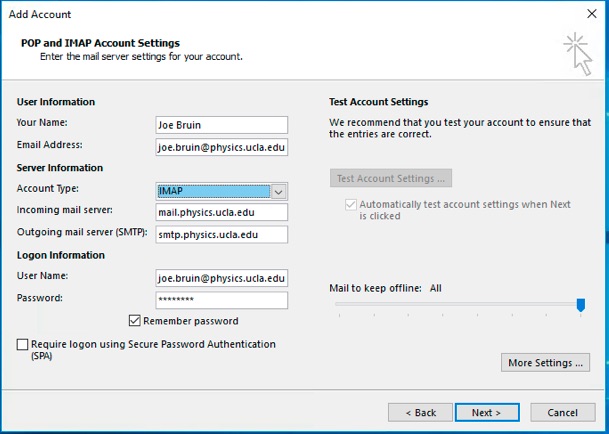Image resolution: width=609 pixels, height=434 pixels.
Task: Open More Settings dialog
Action: pyautogui.click(x=545, y=363)
